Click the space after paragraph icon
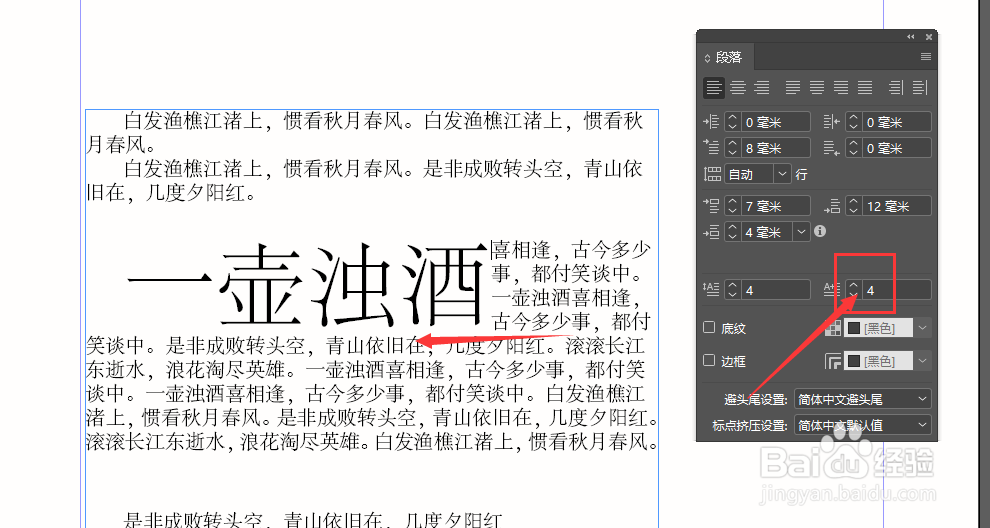This screenshot has height=528, width=990. pos(832,206)
